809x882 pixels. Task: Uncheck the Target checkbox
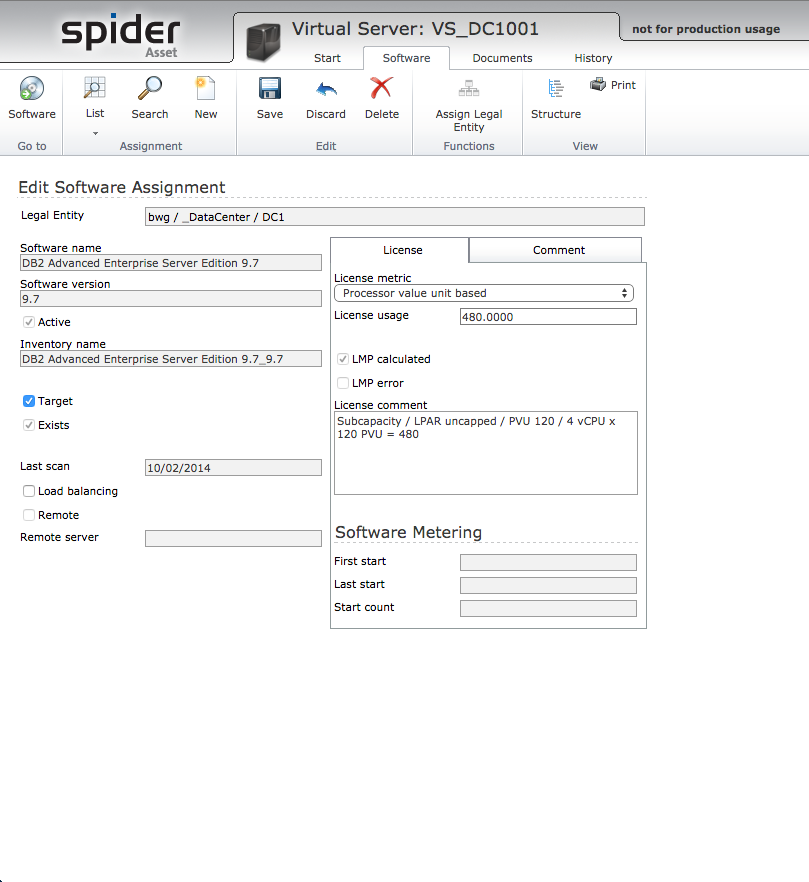[x=29, y=401]
